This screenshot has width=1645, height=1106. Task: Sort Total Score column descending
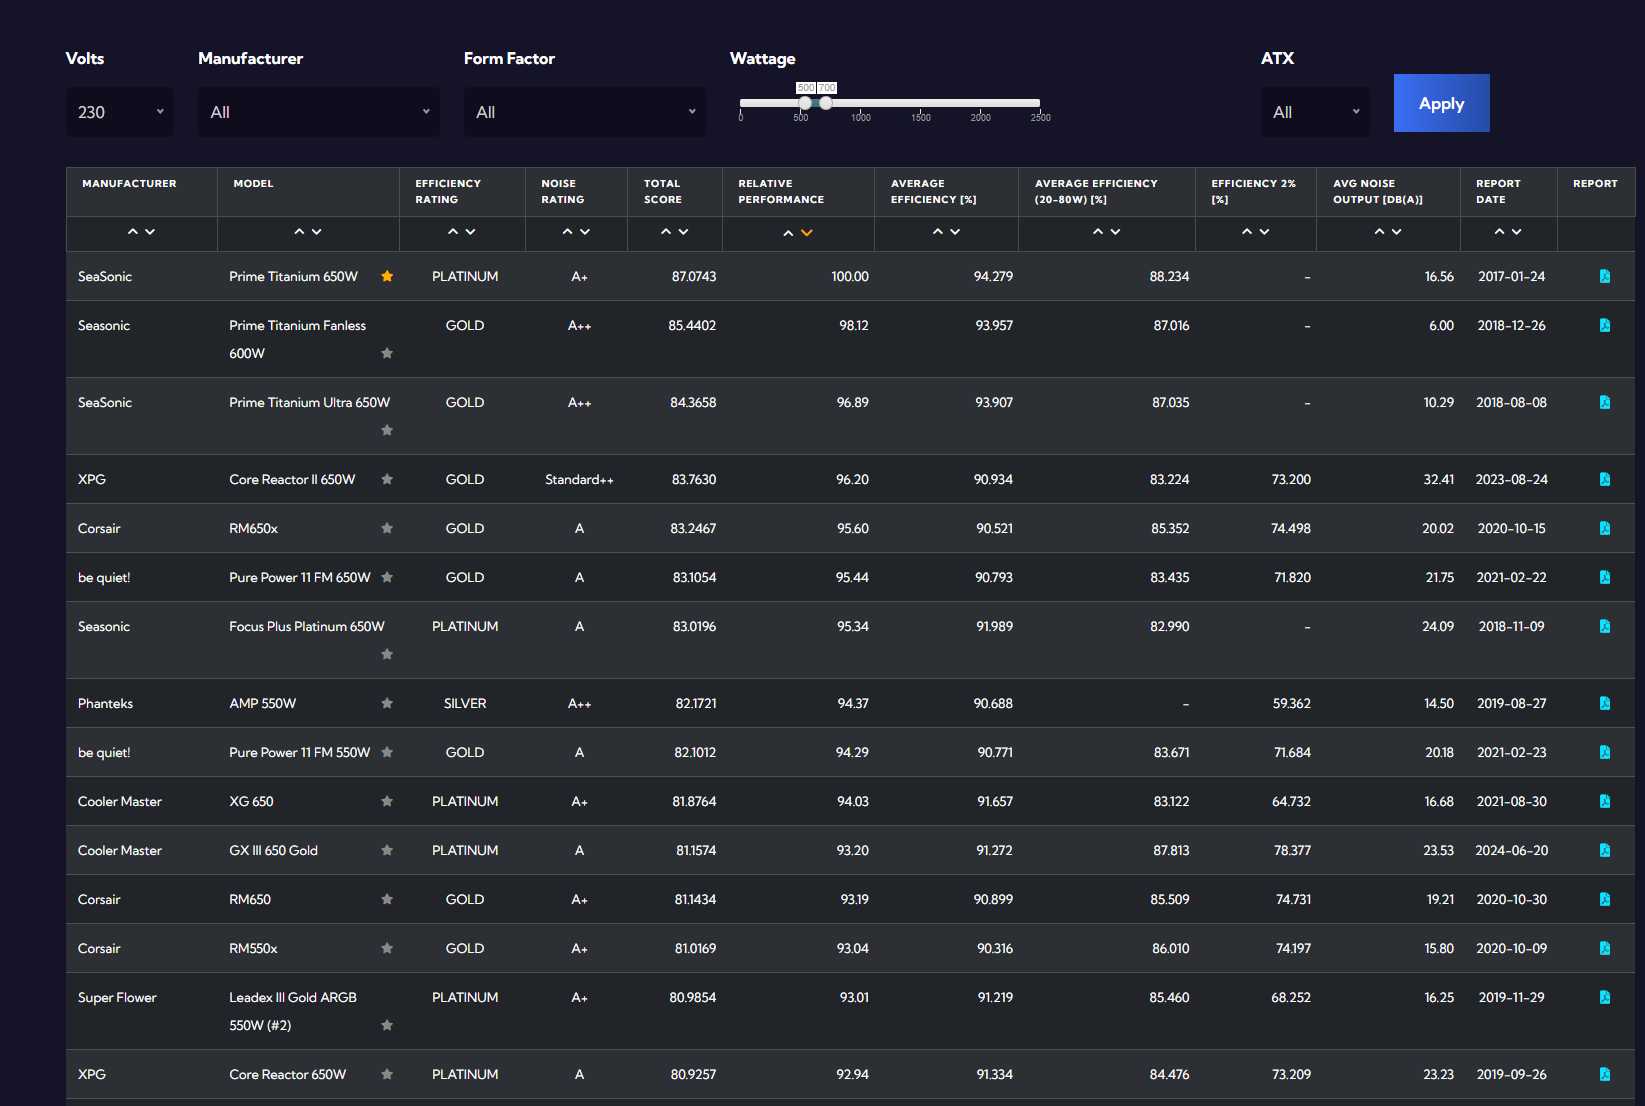point(684,232)
